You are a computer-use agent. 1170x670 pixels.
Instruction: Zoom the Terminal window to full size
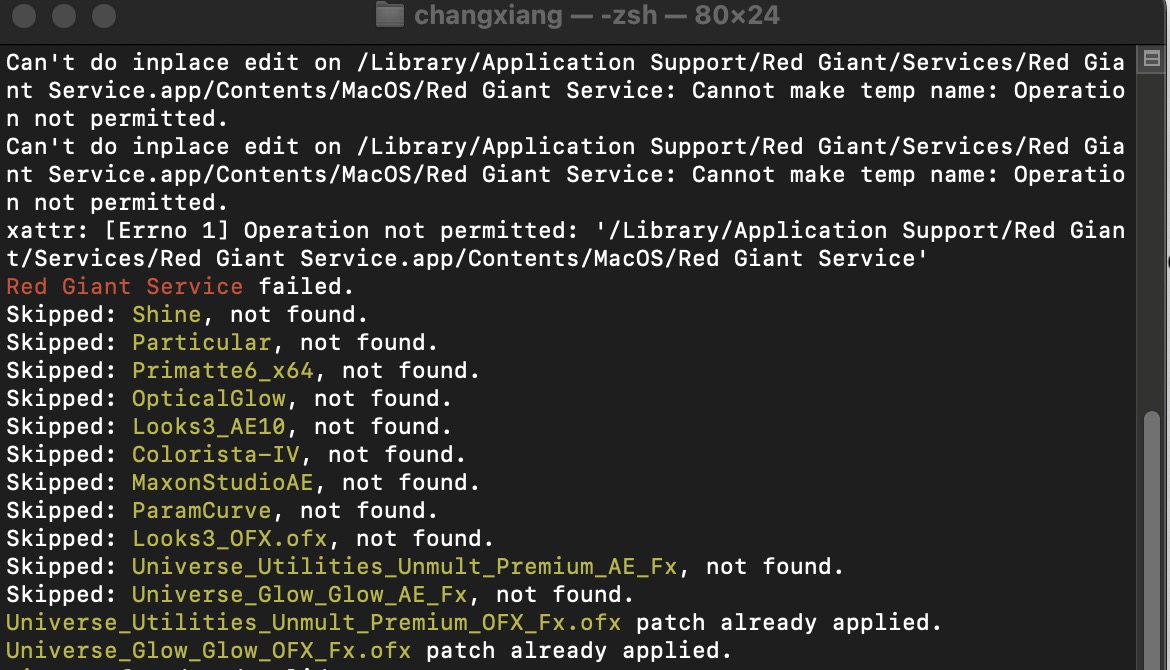click(102, 16)
